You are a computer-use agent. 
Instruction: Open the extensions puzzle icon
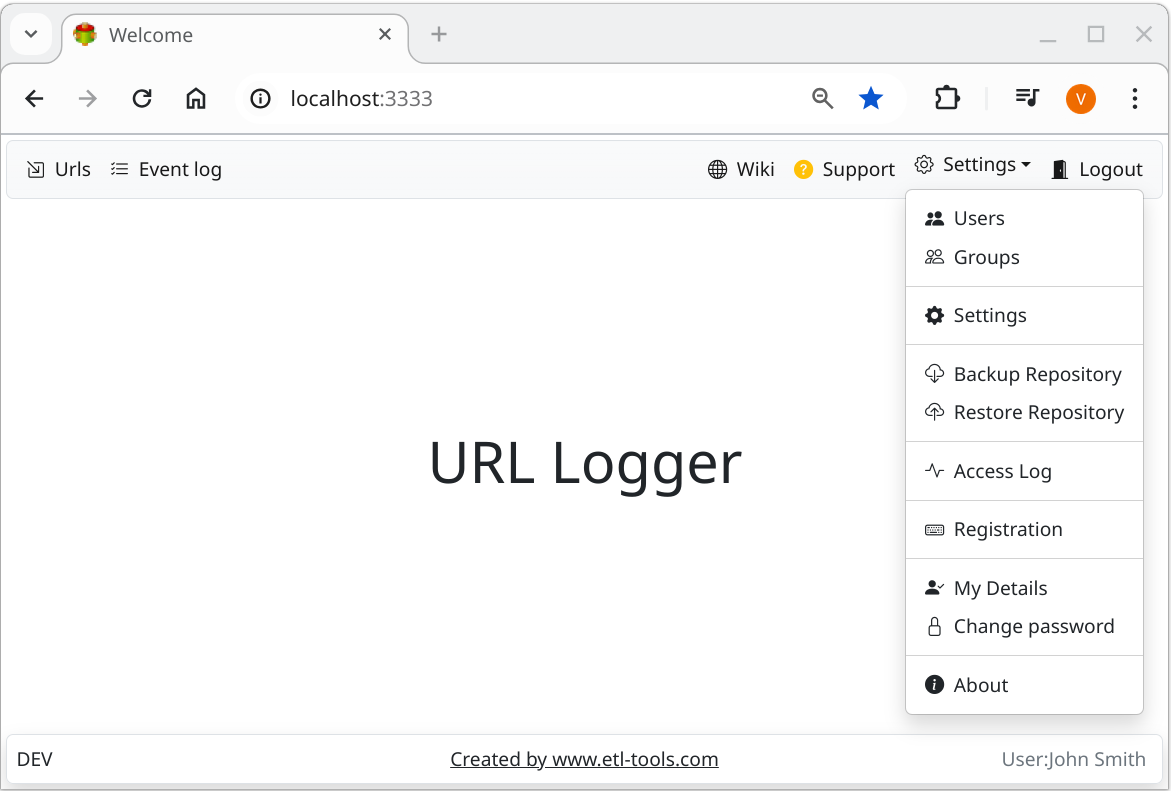click(947, 99)
